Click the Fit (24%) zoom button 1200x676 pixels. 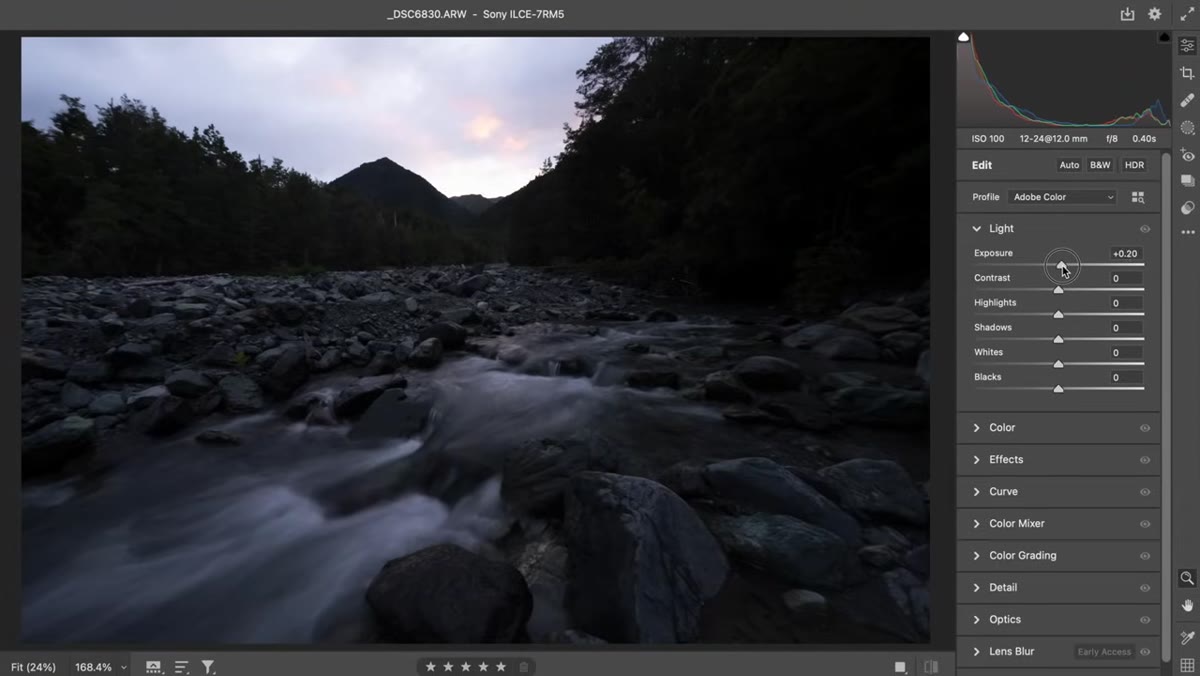pyautogui.click(x=34, y=667)
